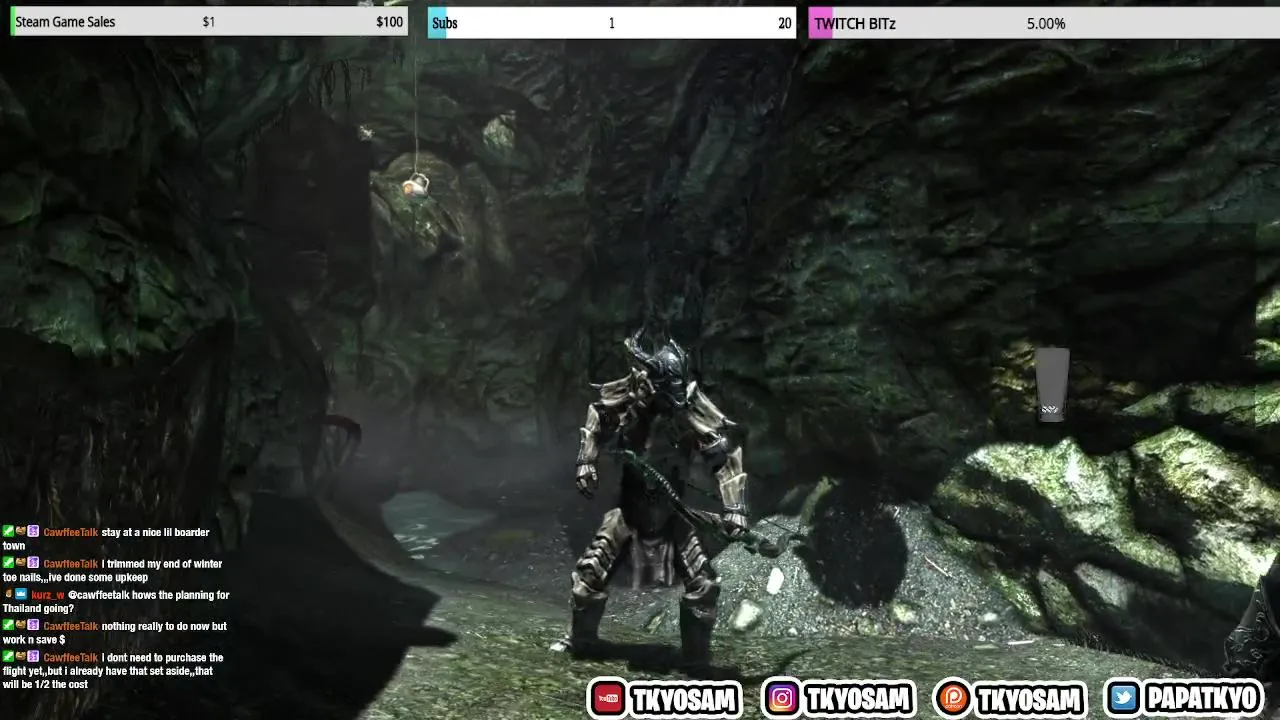Click the '20' subs goal number

click(x=785, y=23)
